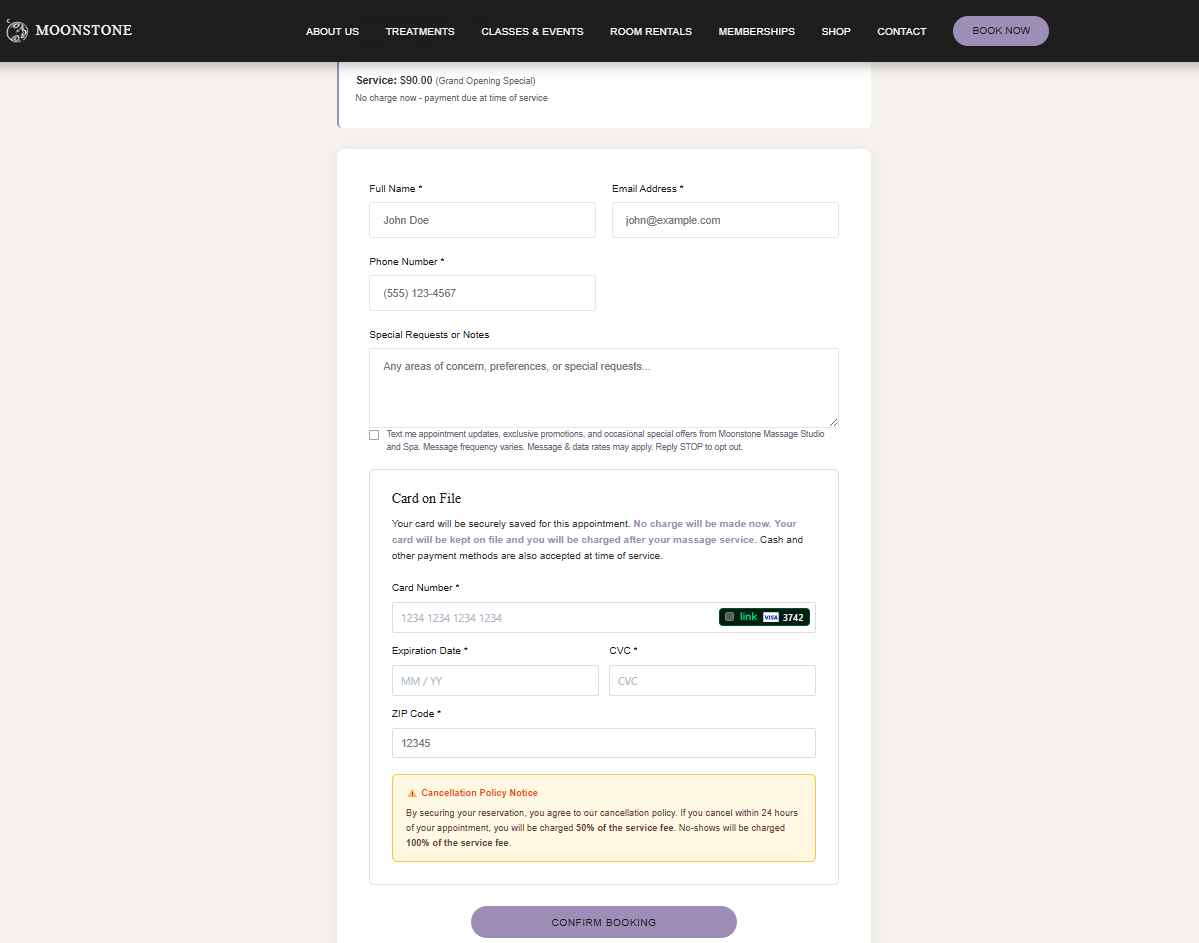The image size is (1199, 943).
Task: Focus the Expiration Date field
Action: 495,681
